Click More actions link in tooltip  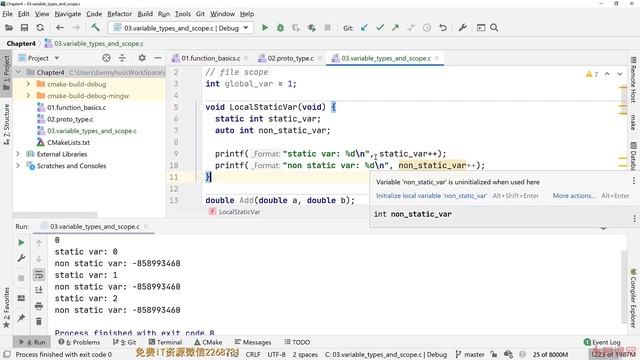click(574, 196)
